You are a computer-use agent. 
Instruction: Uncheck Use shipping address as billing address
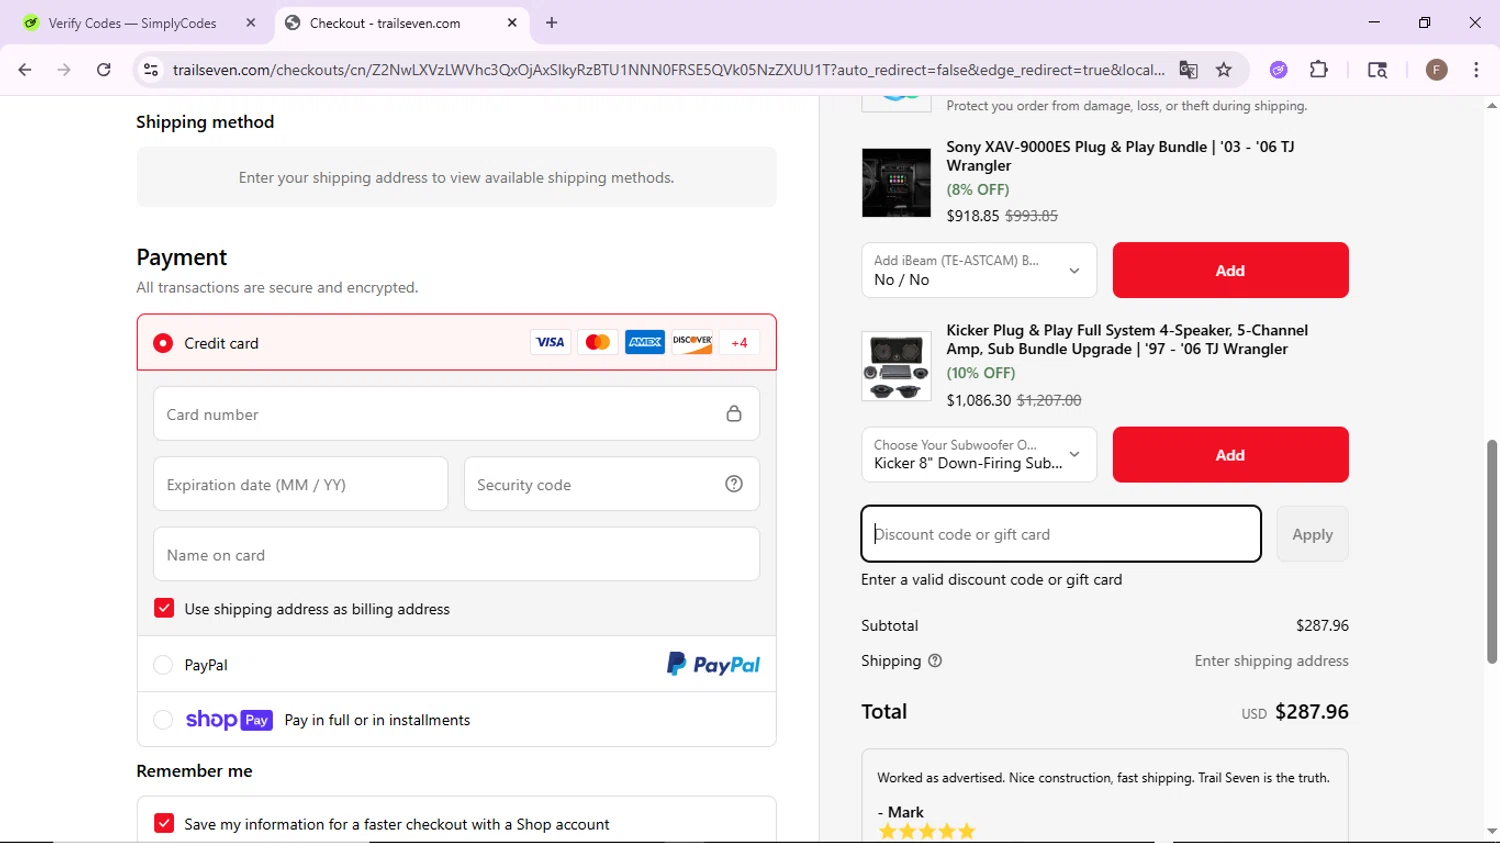click(164, 608)
